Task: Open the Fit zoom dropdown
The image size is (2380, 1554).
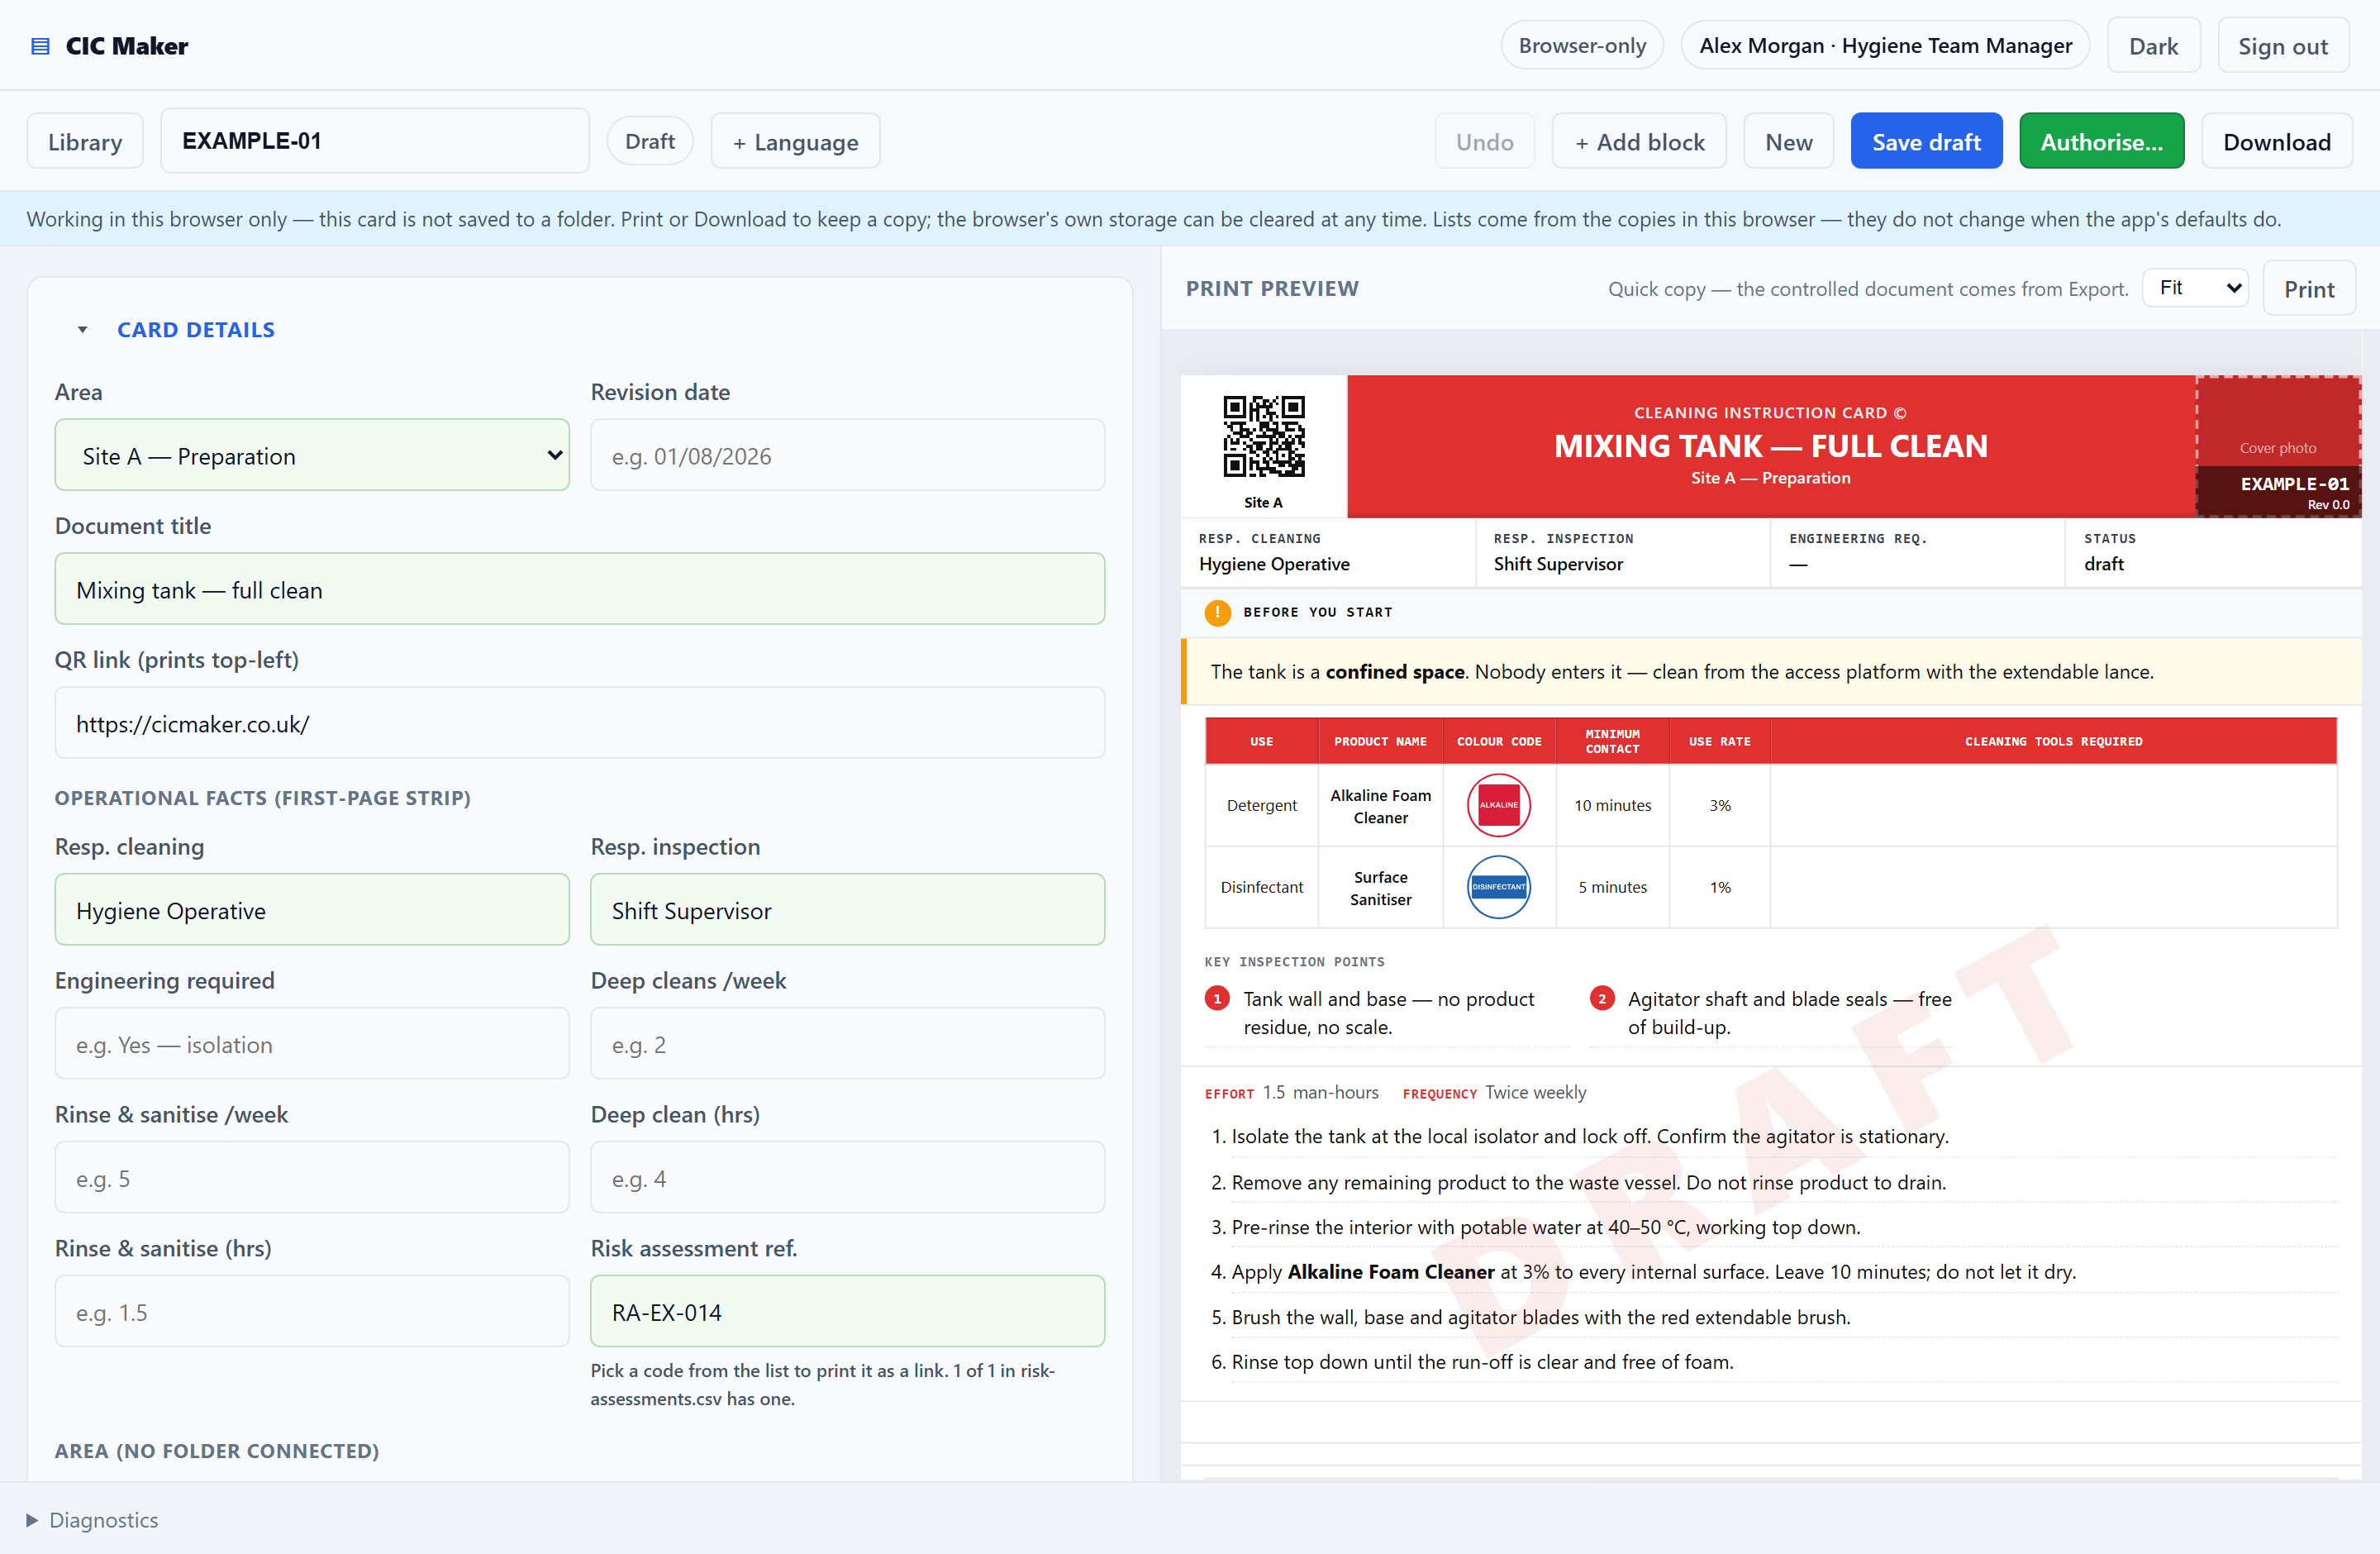Action: tap(2196, 289)
